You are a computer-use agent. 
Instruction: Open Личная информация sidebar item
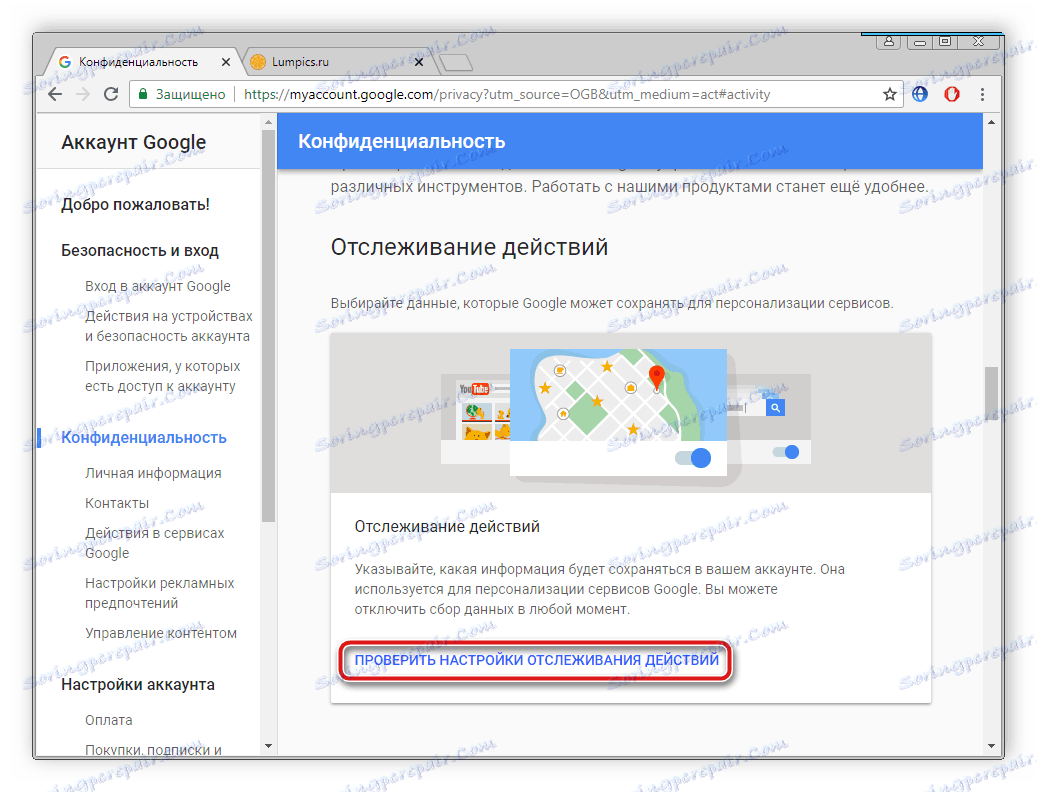pyautogui.click(x=153, y=473)
